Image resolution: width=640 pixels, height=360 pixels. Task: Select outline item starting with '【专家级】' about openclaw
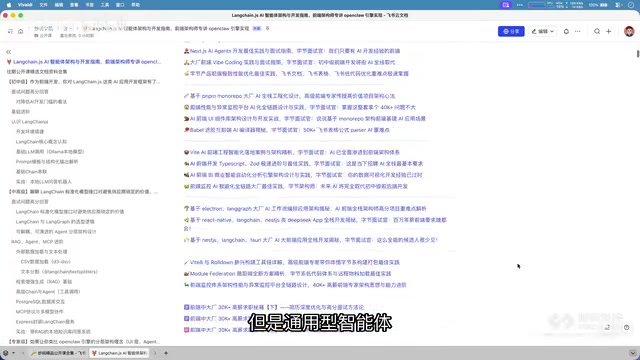click(x=84, y=342)
